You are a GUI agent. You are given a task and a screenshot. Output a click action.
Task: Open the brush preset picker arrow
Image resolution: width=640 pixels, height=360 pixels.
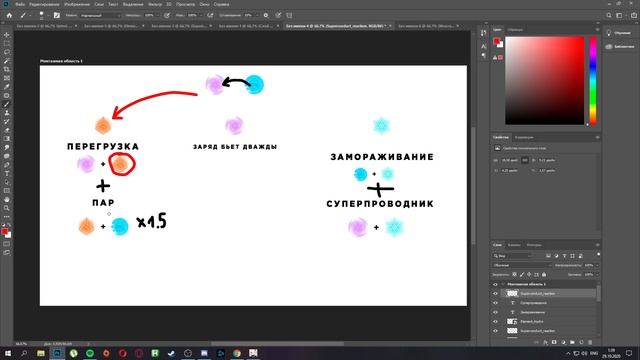tap(48, 16)
